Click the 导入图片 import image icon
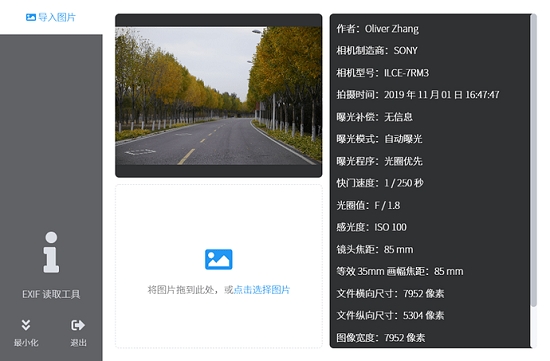Image resolution: width=550 pixels, height=361 pixels. pos(31,17)
